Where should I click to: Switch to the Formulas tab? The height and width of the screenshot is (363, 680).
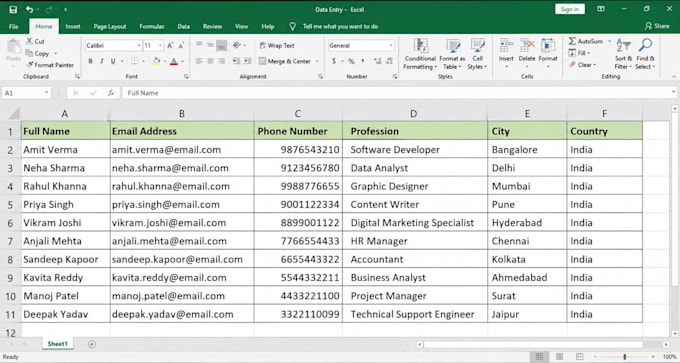coord(152,26)
